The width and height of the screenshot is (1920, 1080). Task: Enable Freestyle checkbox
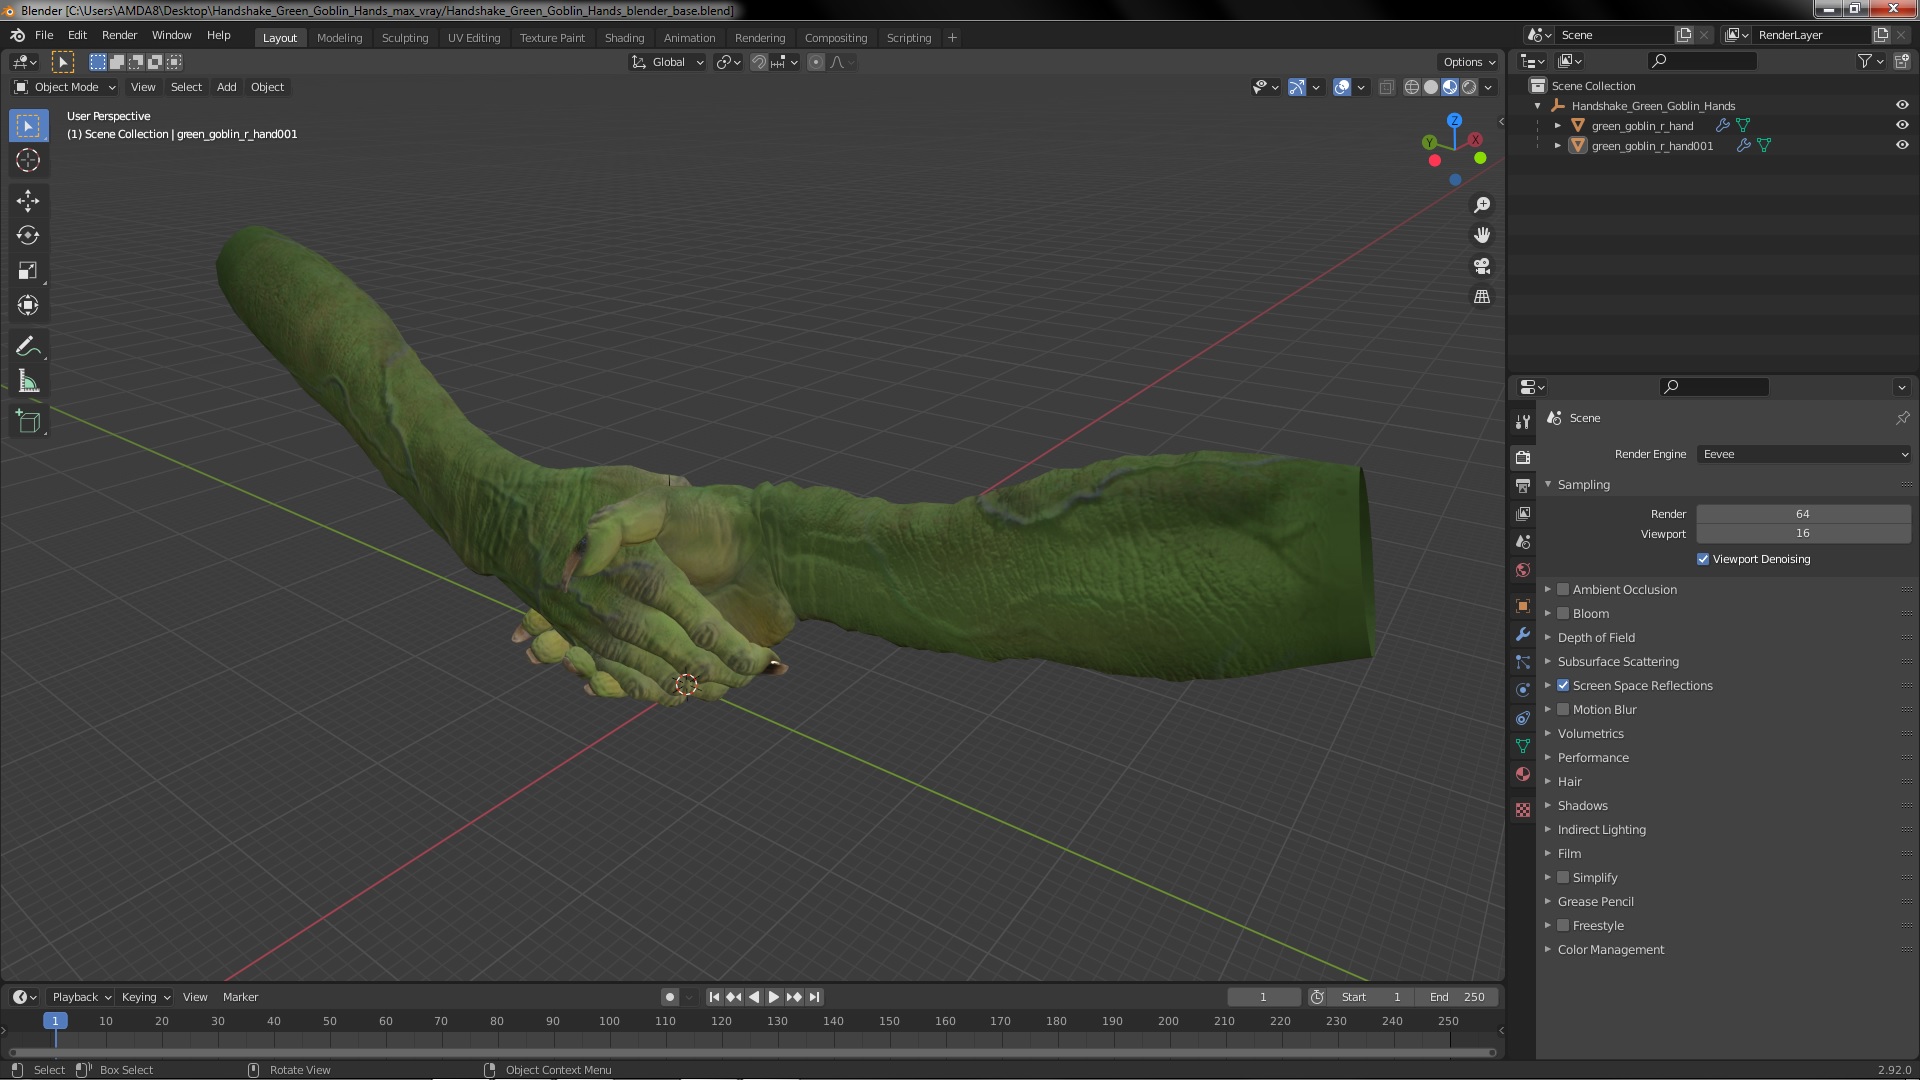tap(1563, 925)
